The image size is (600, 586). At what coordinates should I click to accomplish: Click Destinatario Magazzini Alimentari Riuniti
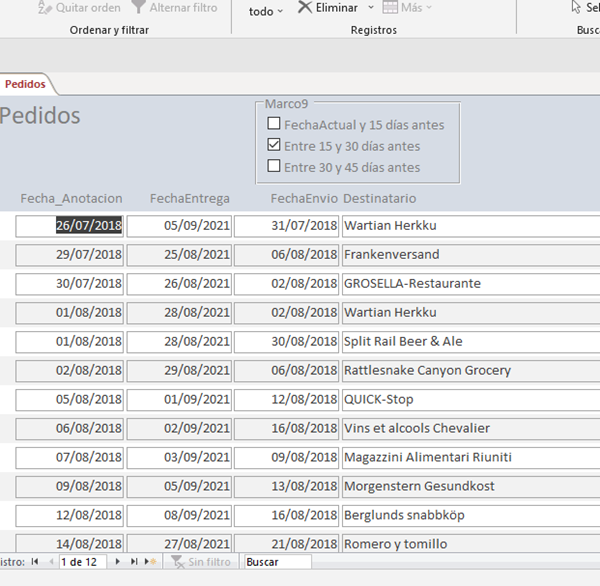coord(471,457)
